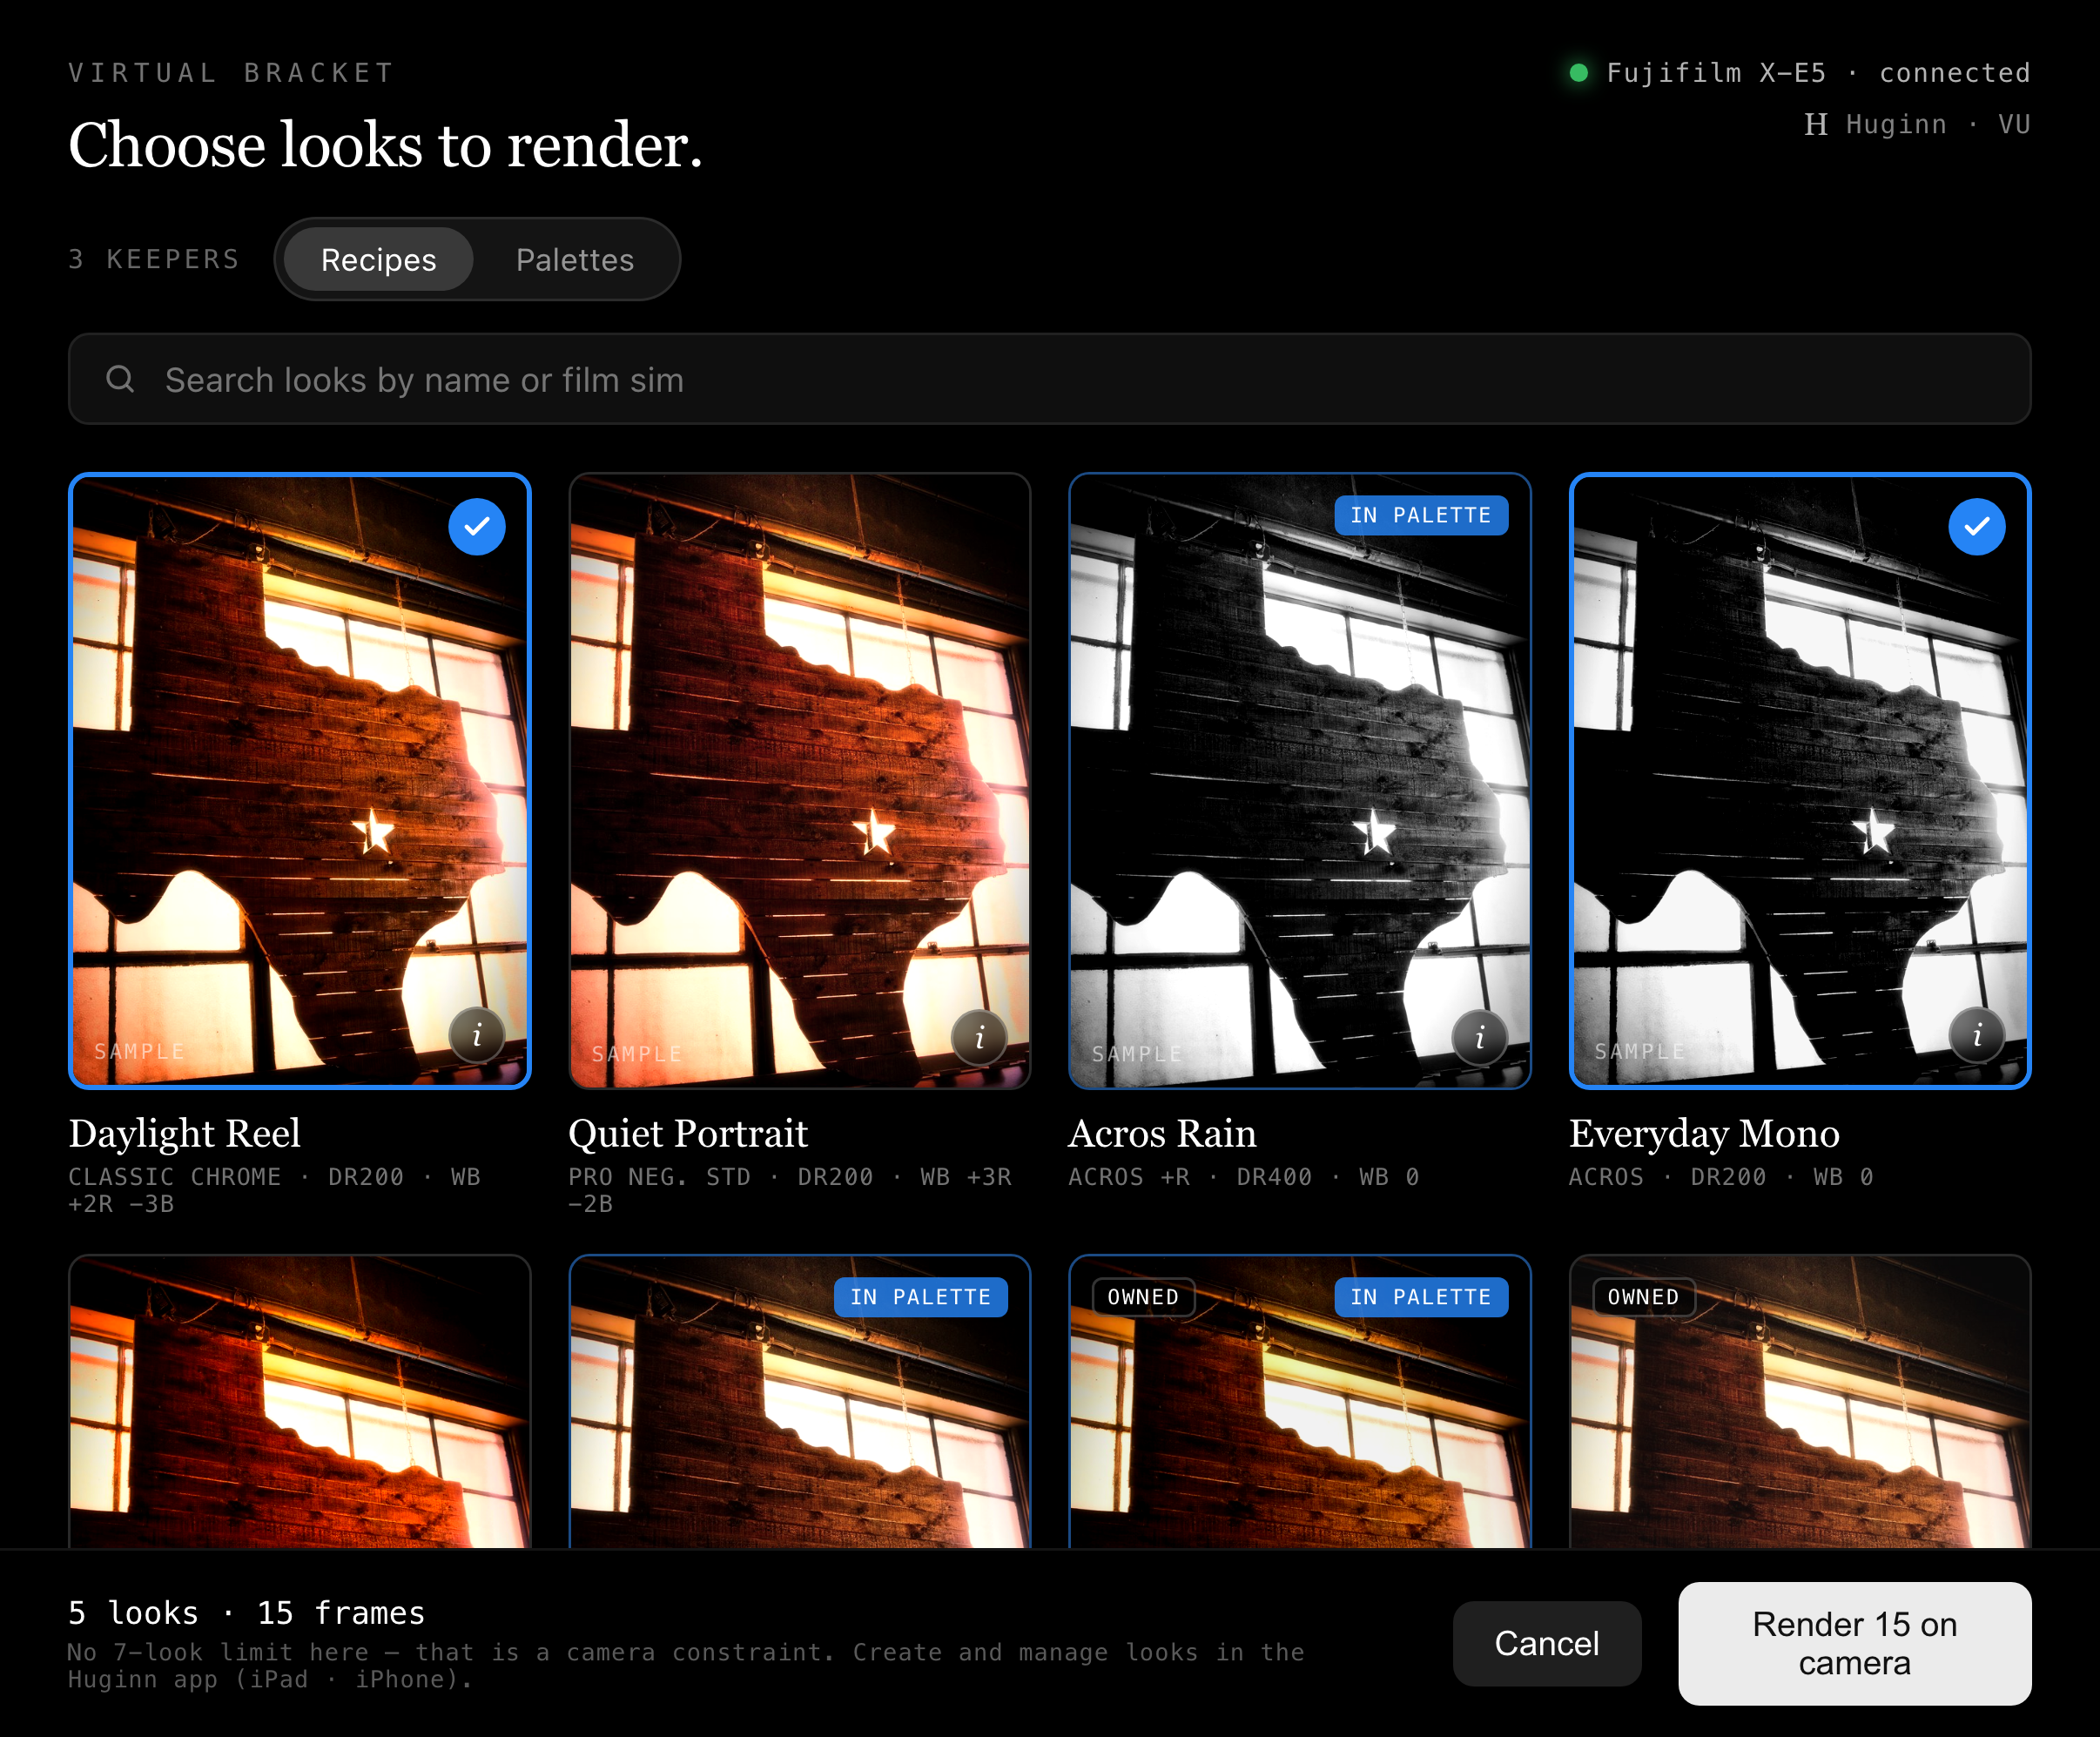Open info for Acros Rain look
Viewport: 2100px width, 1737px height.
1480,1037
